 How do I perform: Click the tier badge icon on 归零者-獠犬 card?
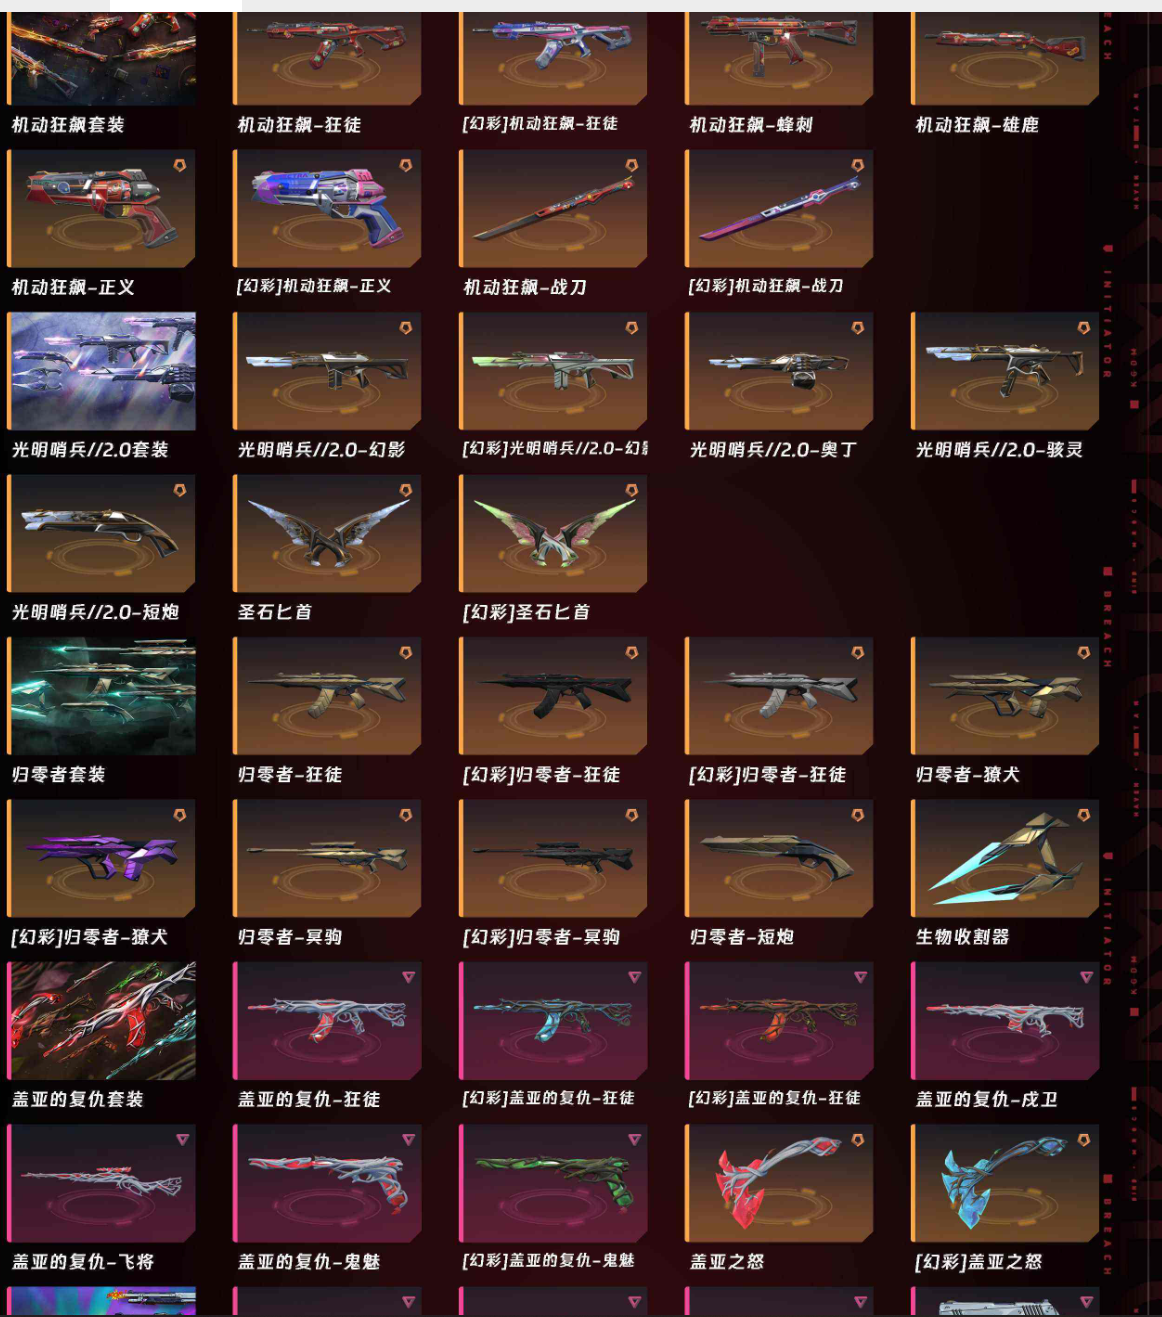(x=1084, y=653)
